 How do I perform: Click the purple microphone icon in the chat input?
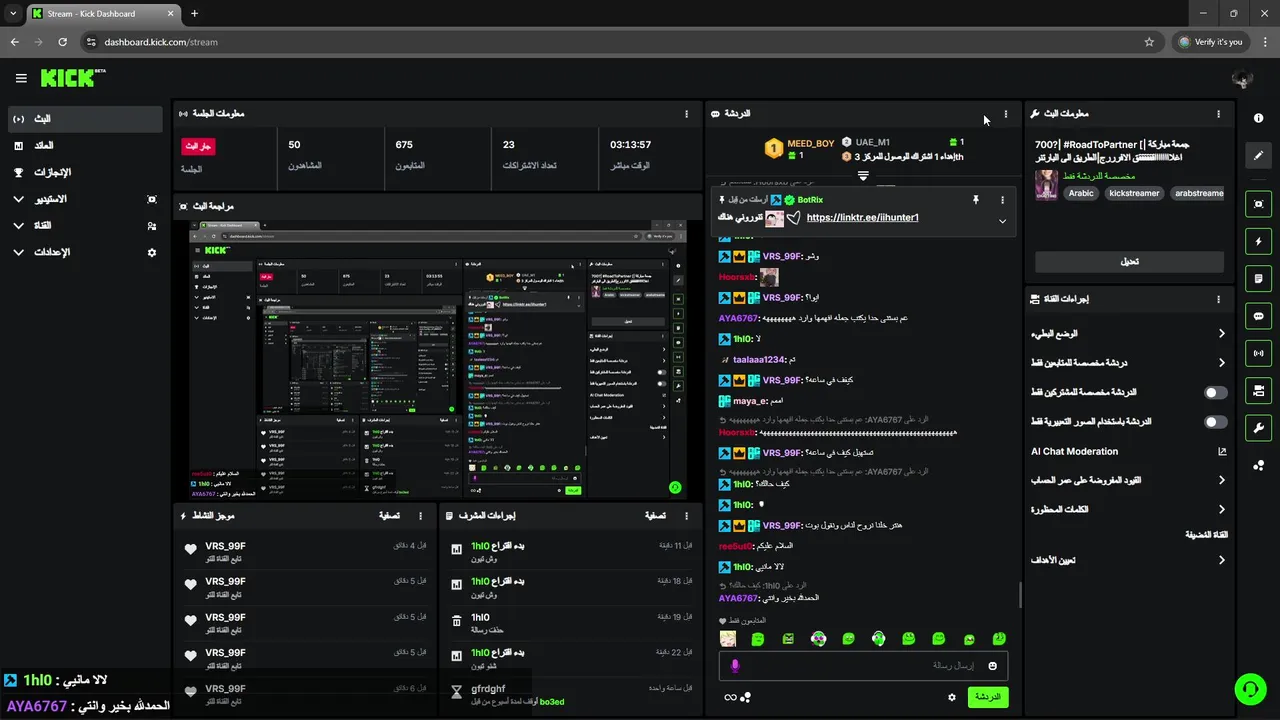(x=735, y=666)
